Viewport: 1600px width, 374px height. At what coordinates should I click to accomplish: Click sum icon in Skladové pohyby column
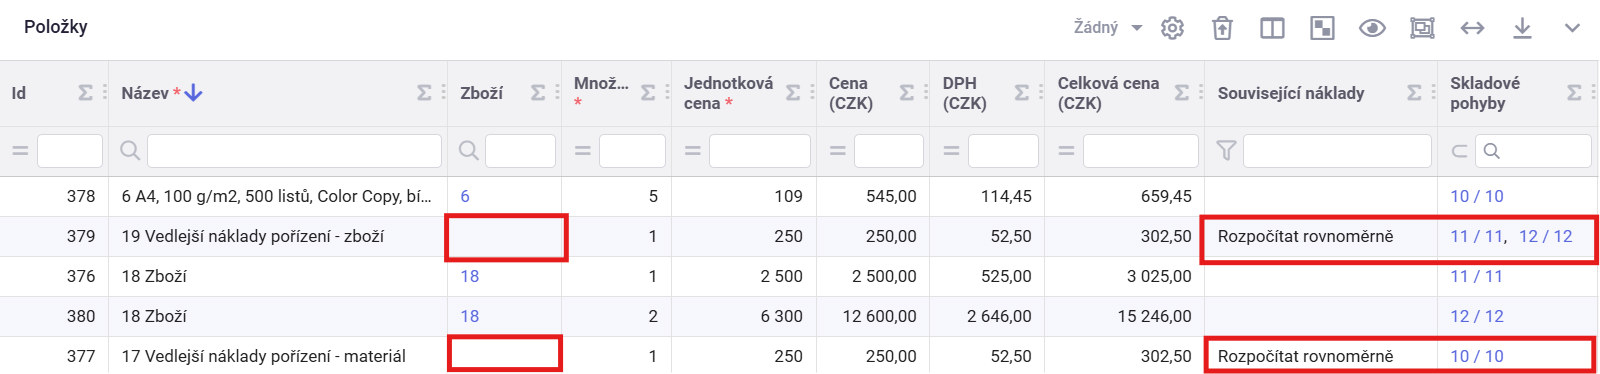[1574, 93]
